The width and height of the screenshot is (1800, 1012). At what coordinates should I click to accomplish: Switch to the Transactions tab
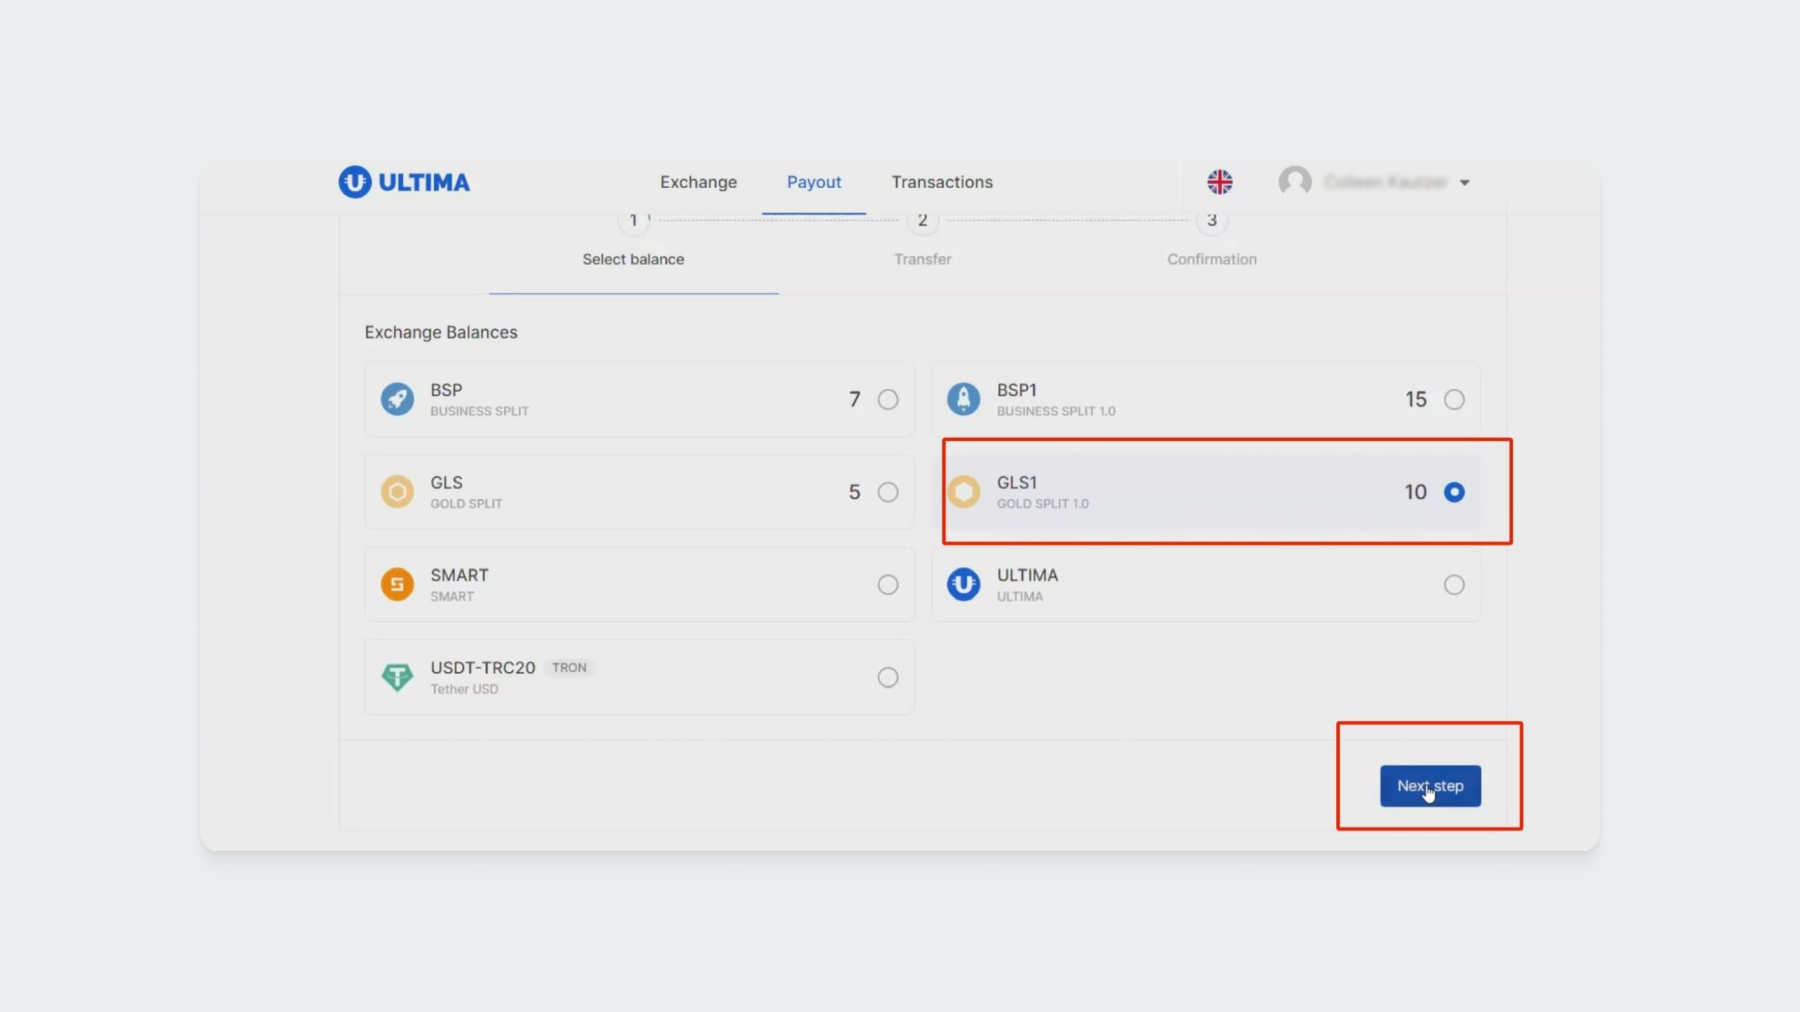pyautogui.click(x=941, y=182)
